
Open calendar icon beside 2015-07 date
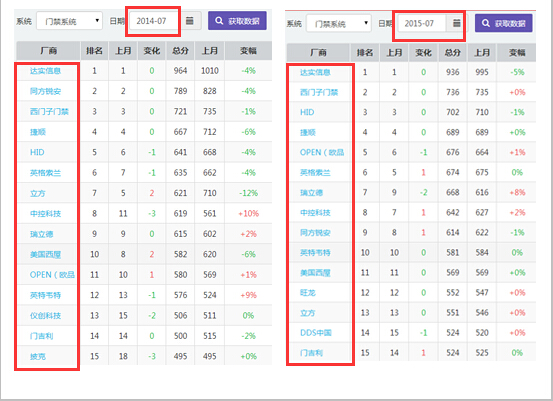click(x=456, y=23)
